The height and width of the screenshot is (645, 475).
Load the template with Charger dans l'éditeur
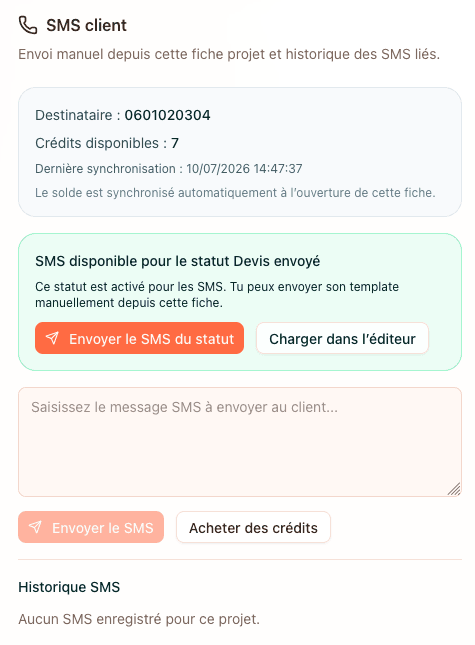tap(342, 338)
